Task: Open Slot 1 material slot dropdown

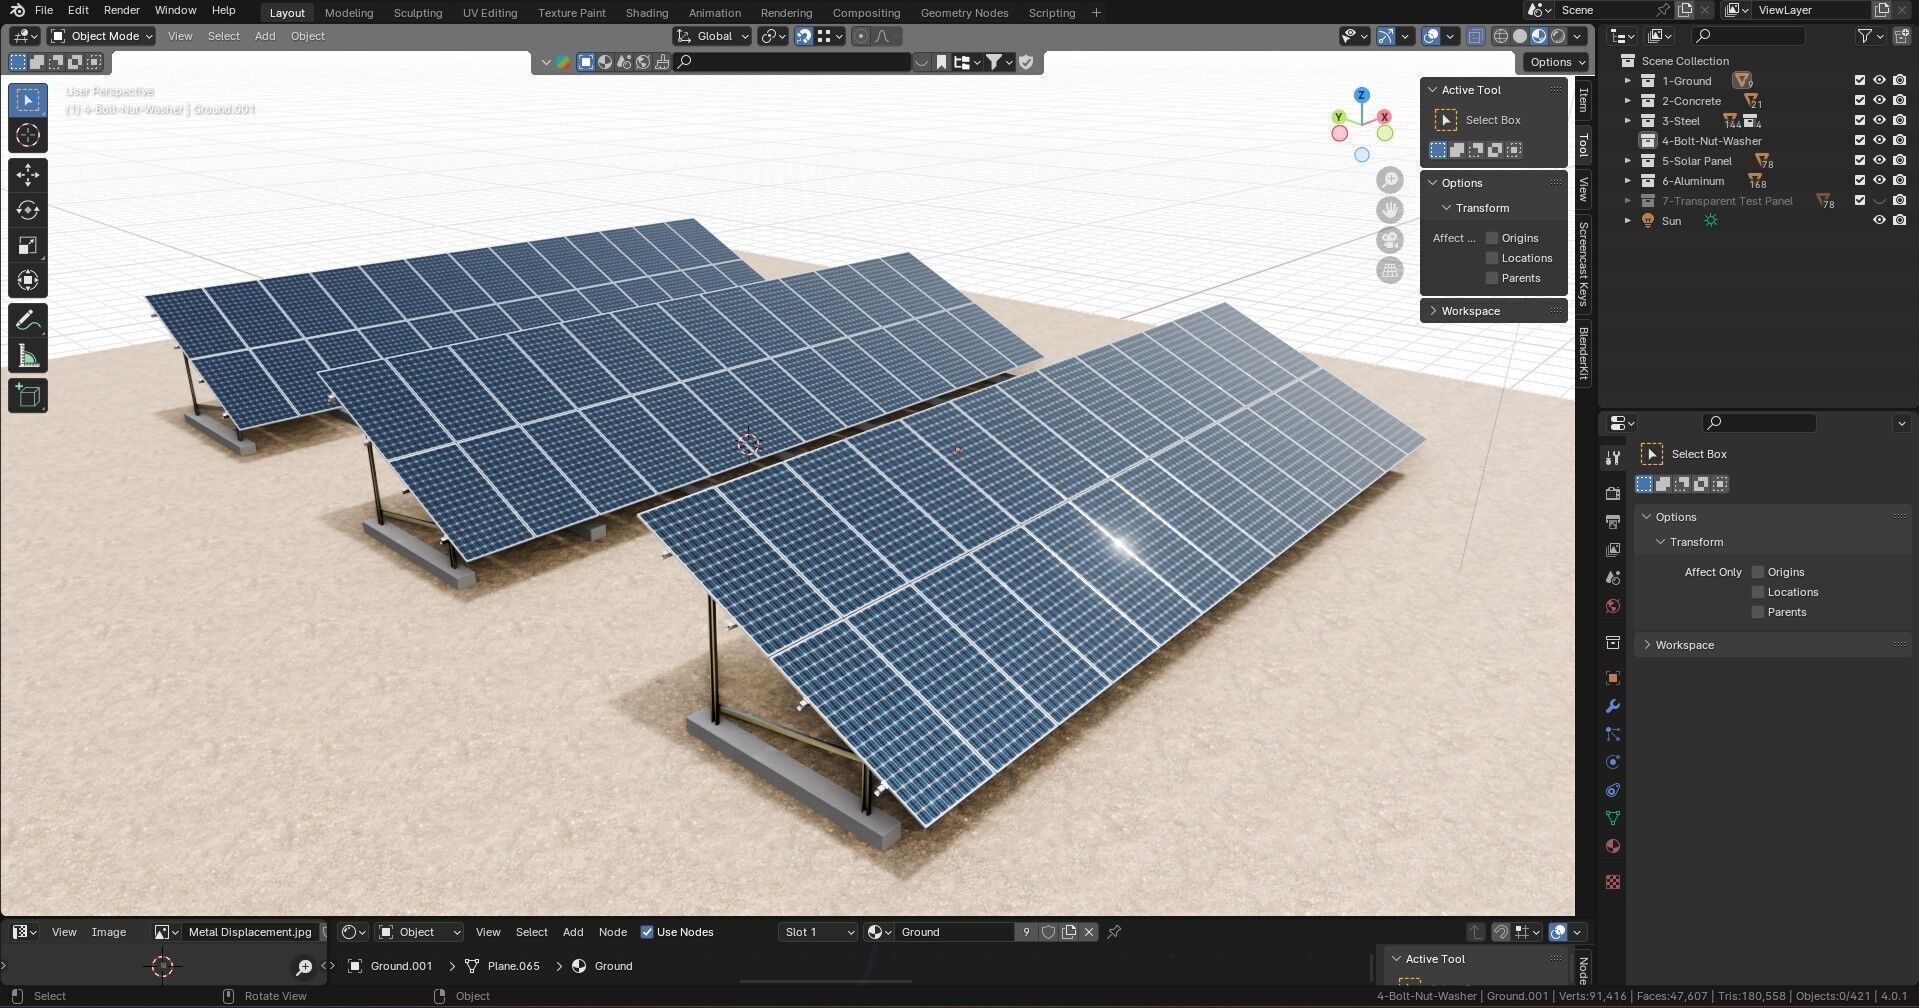Action: 819,932
